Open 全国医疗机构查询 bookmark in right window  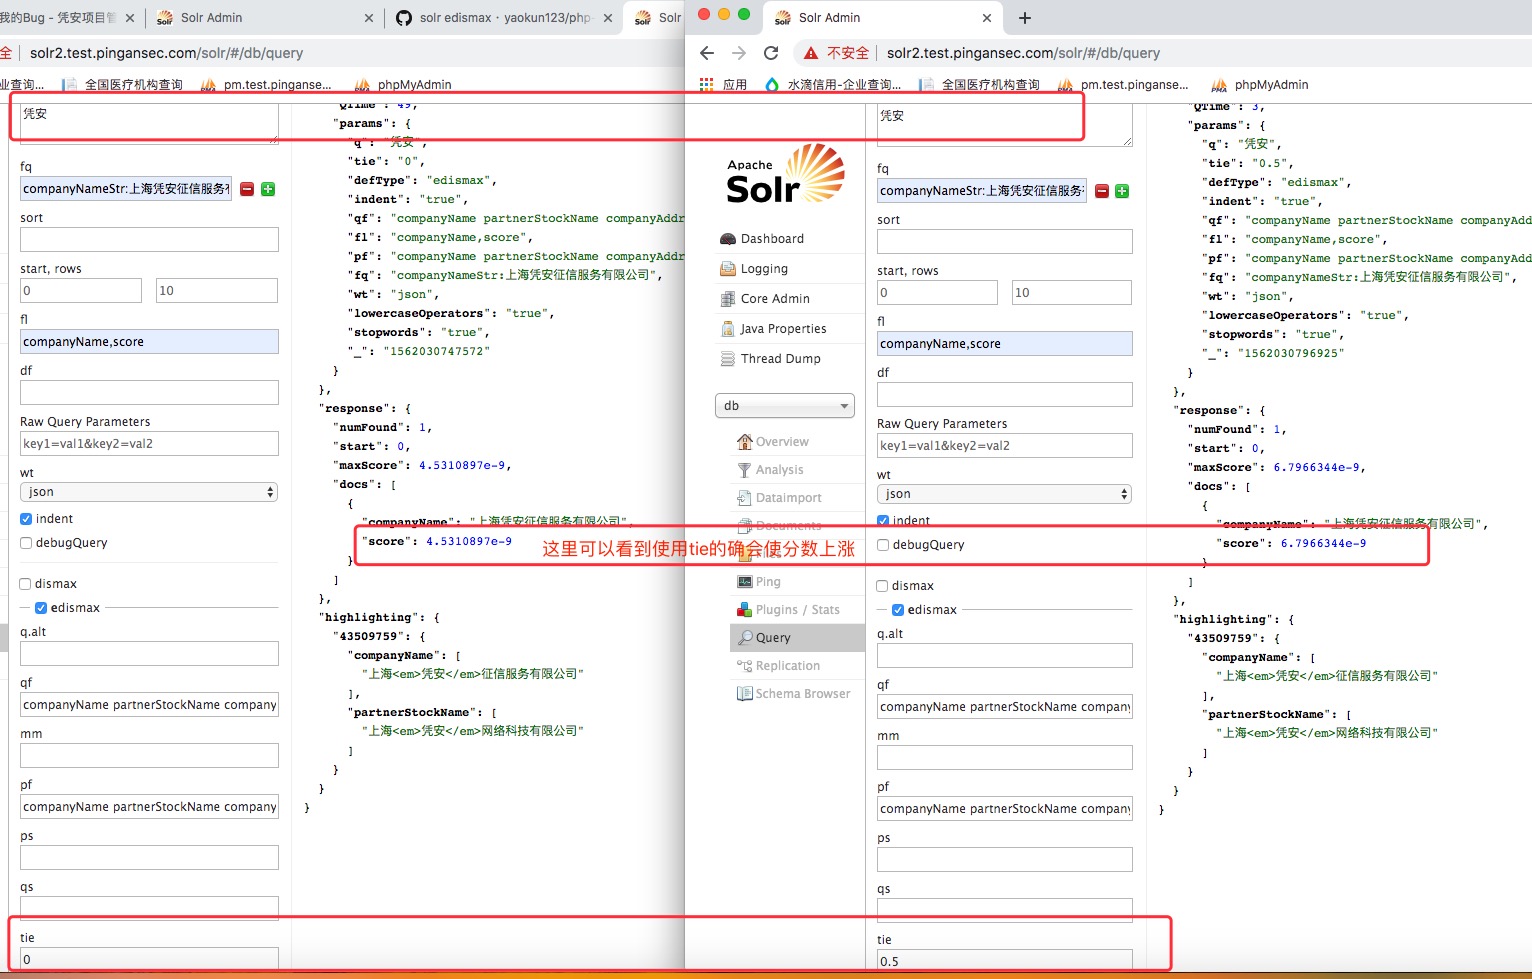(x=979, y=85)
